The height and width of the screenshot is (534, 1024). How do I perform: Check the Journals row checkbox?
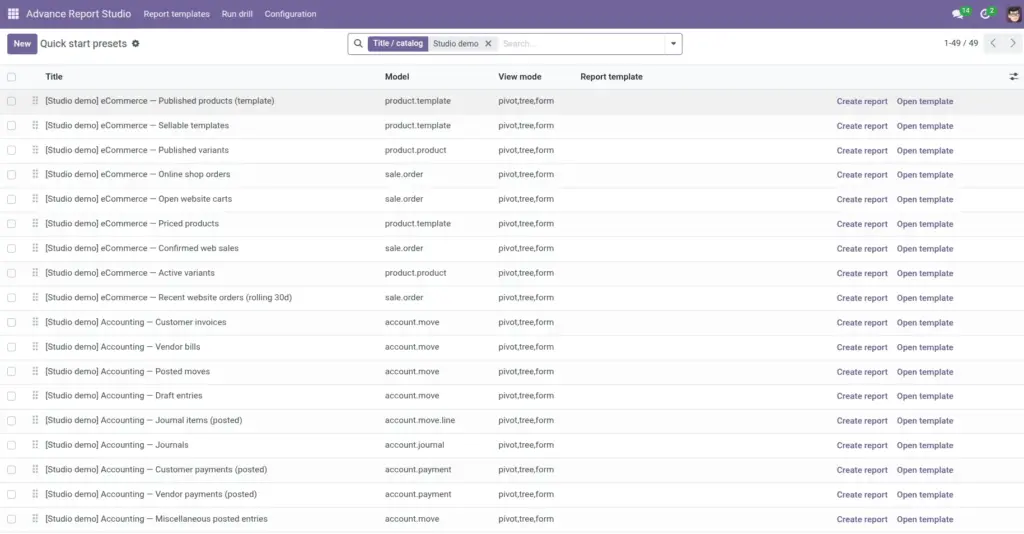(x=12, y=445)
